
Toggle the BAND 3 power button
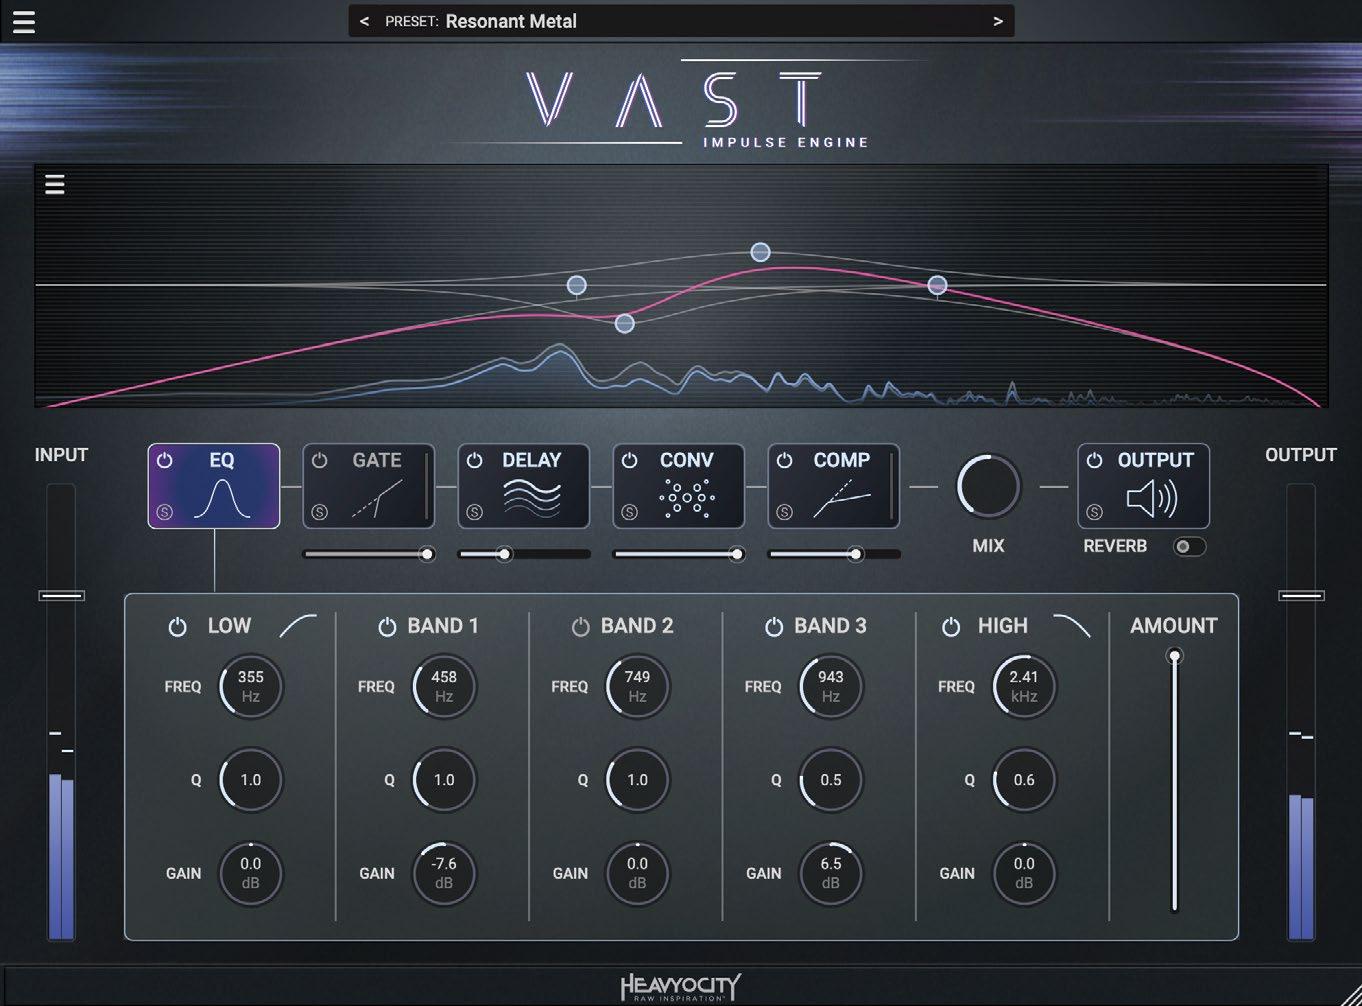click(x=774, y=627)
